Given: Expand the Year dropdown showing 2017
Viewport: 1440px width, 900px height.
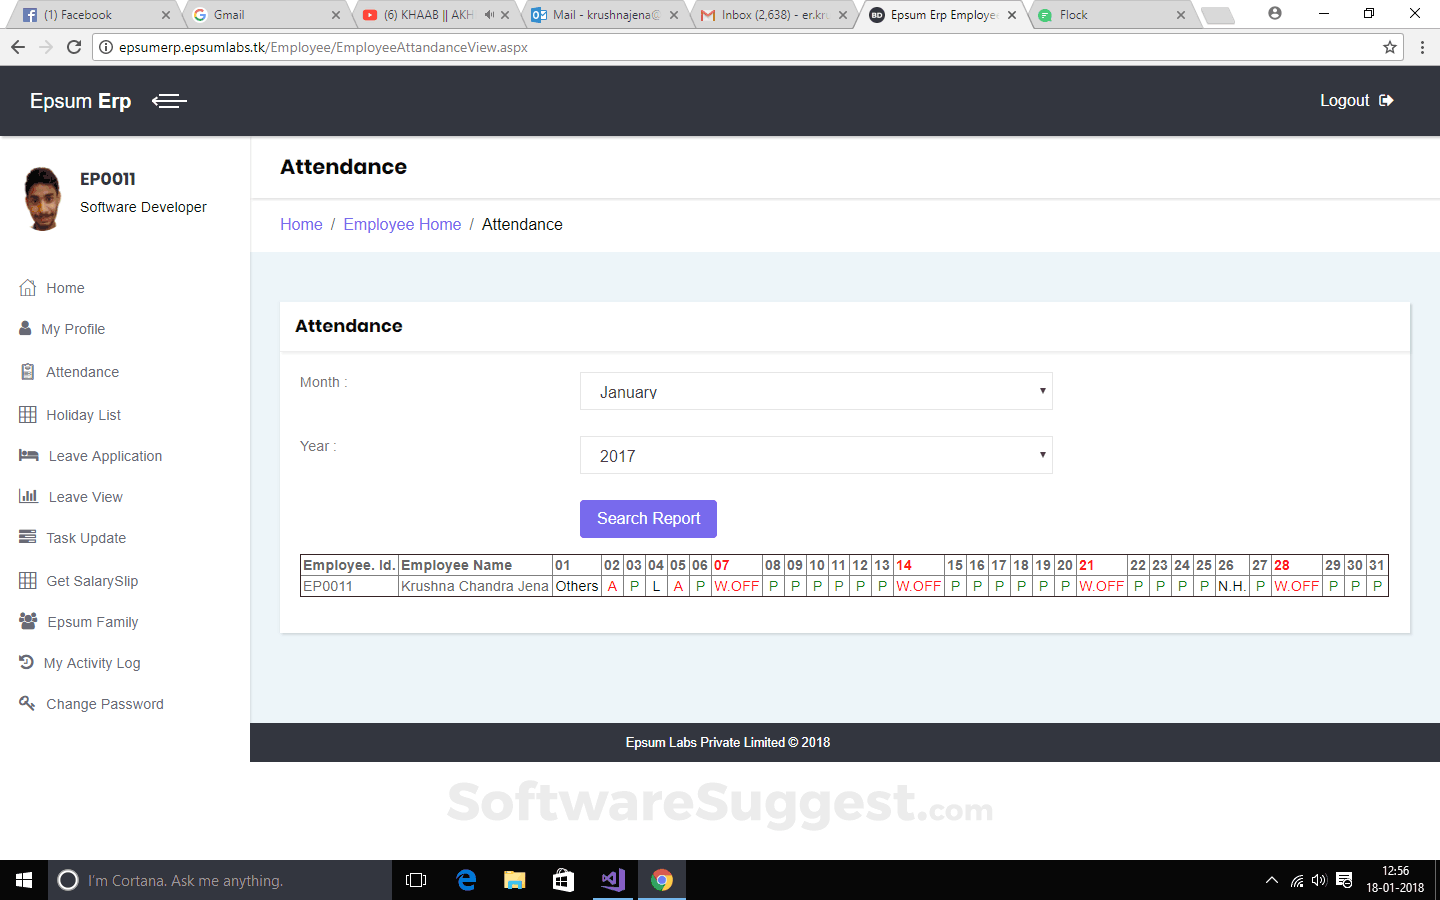Looking at the screenshot, I should (816, 455).
